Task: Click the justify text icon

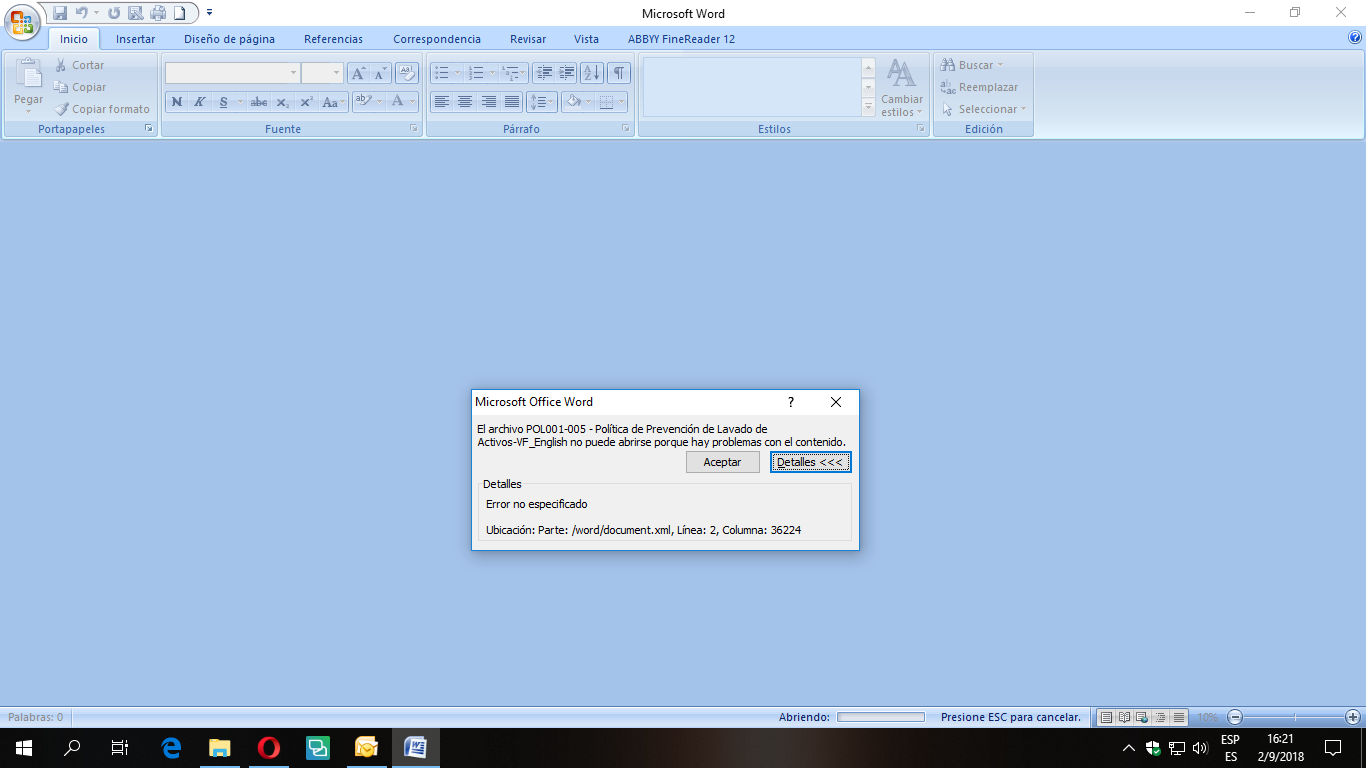Action: (x=512, y=102)
